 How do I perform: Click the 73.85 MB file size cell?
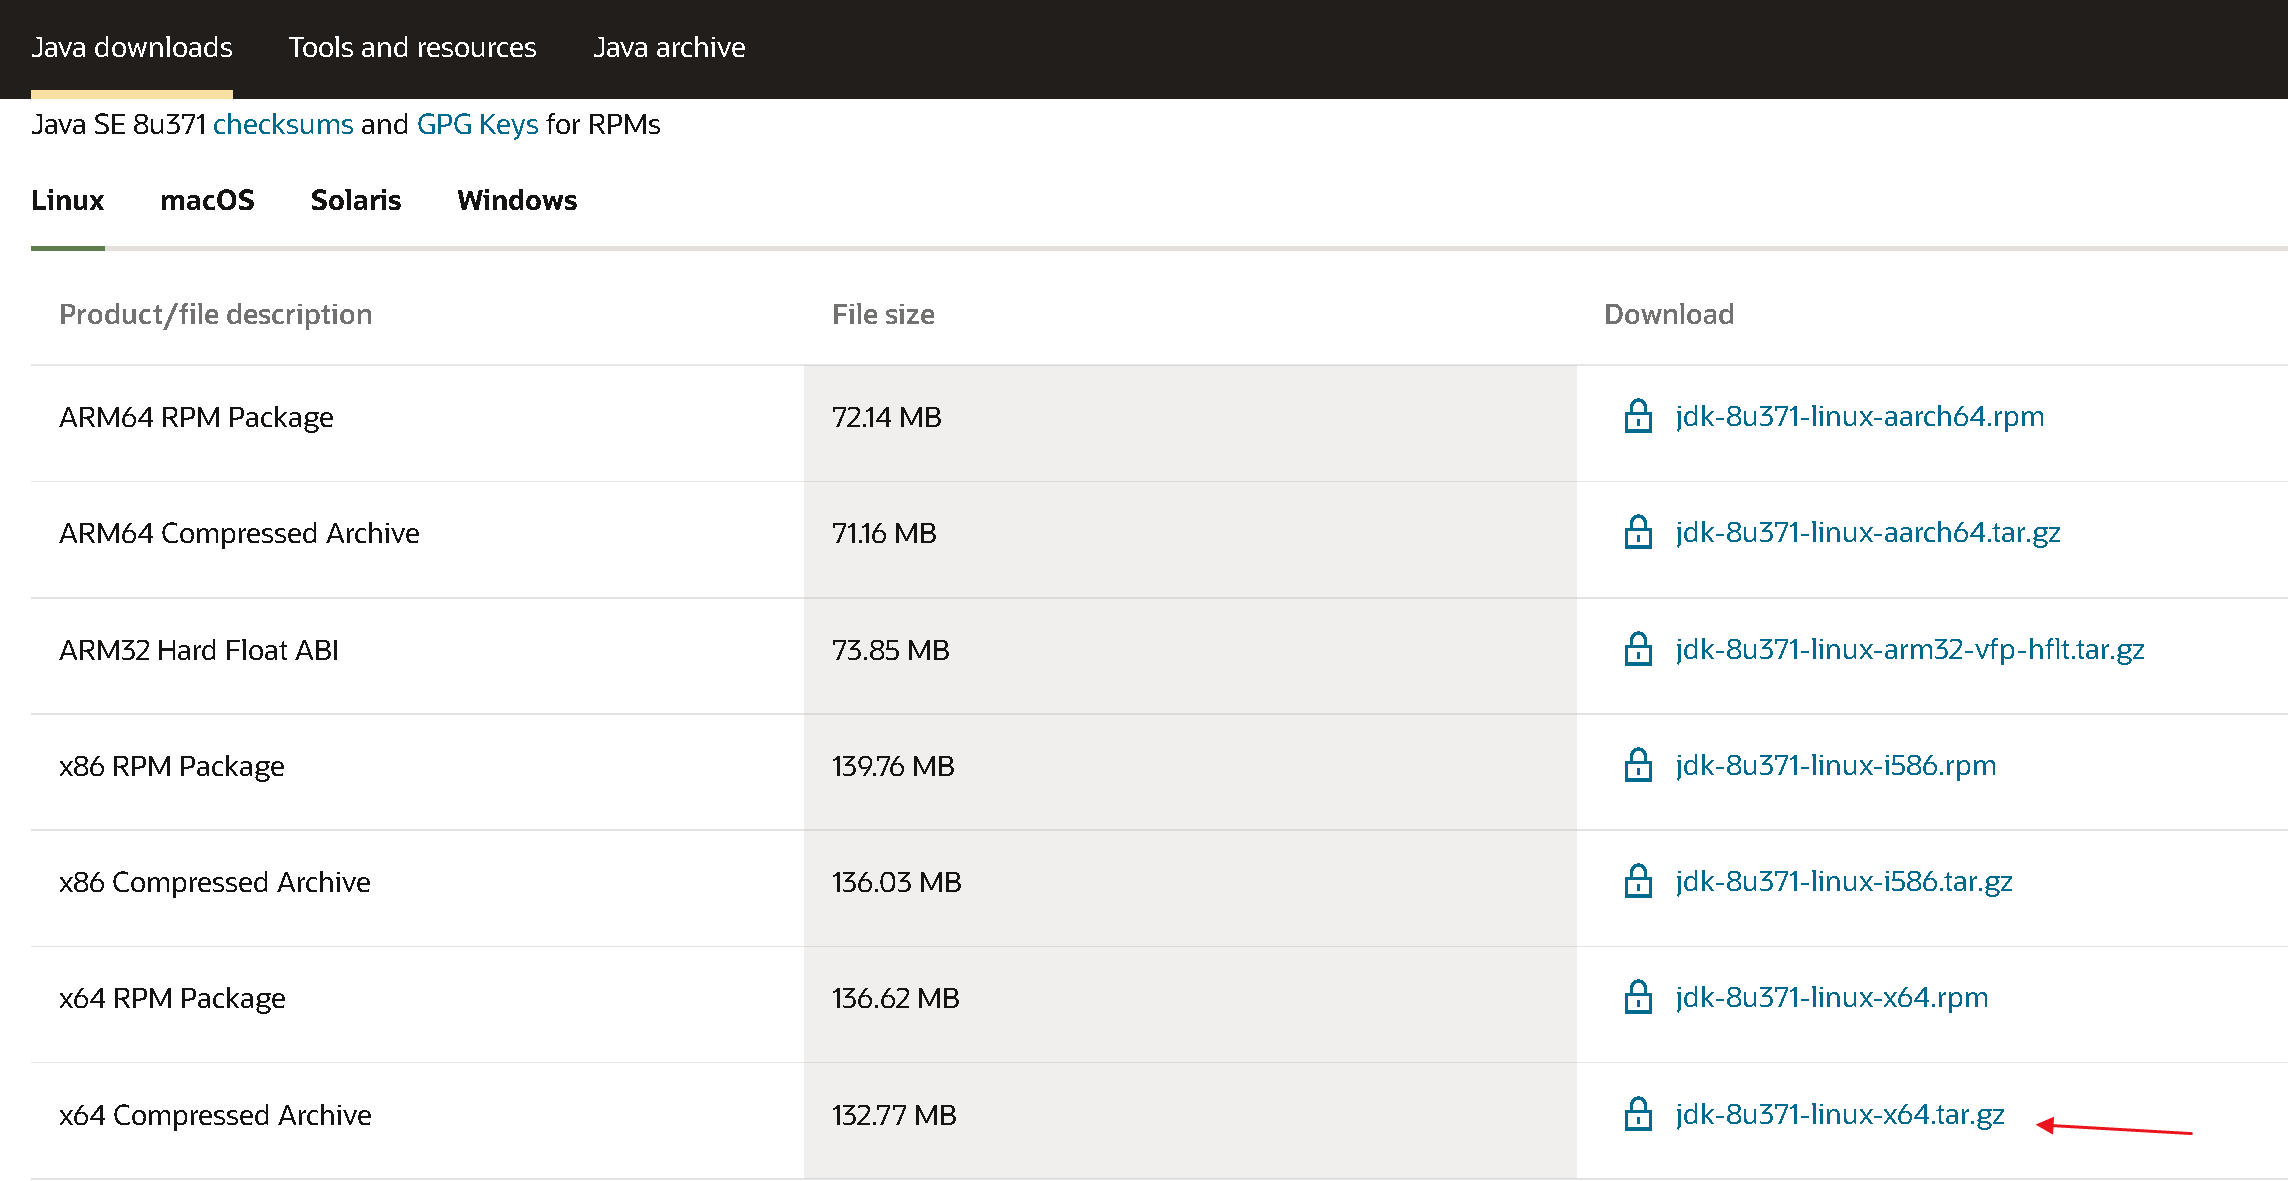point(1190,656)
